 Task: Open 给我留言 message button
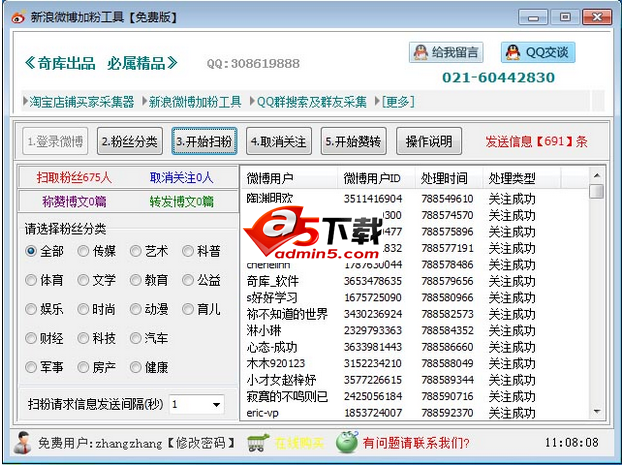pyautogui.click(x=446, y=52)
